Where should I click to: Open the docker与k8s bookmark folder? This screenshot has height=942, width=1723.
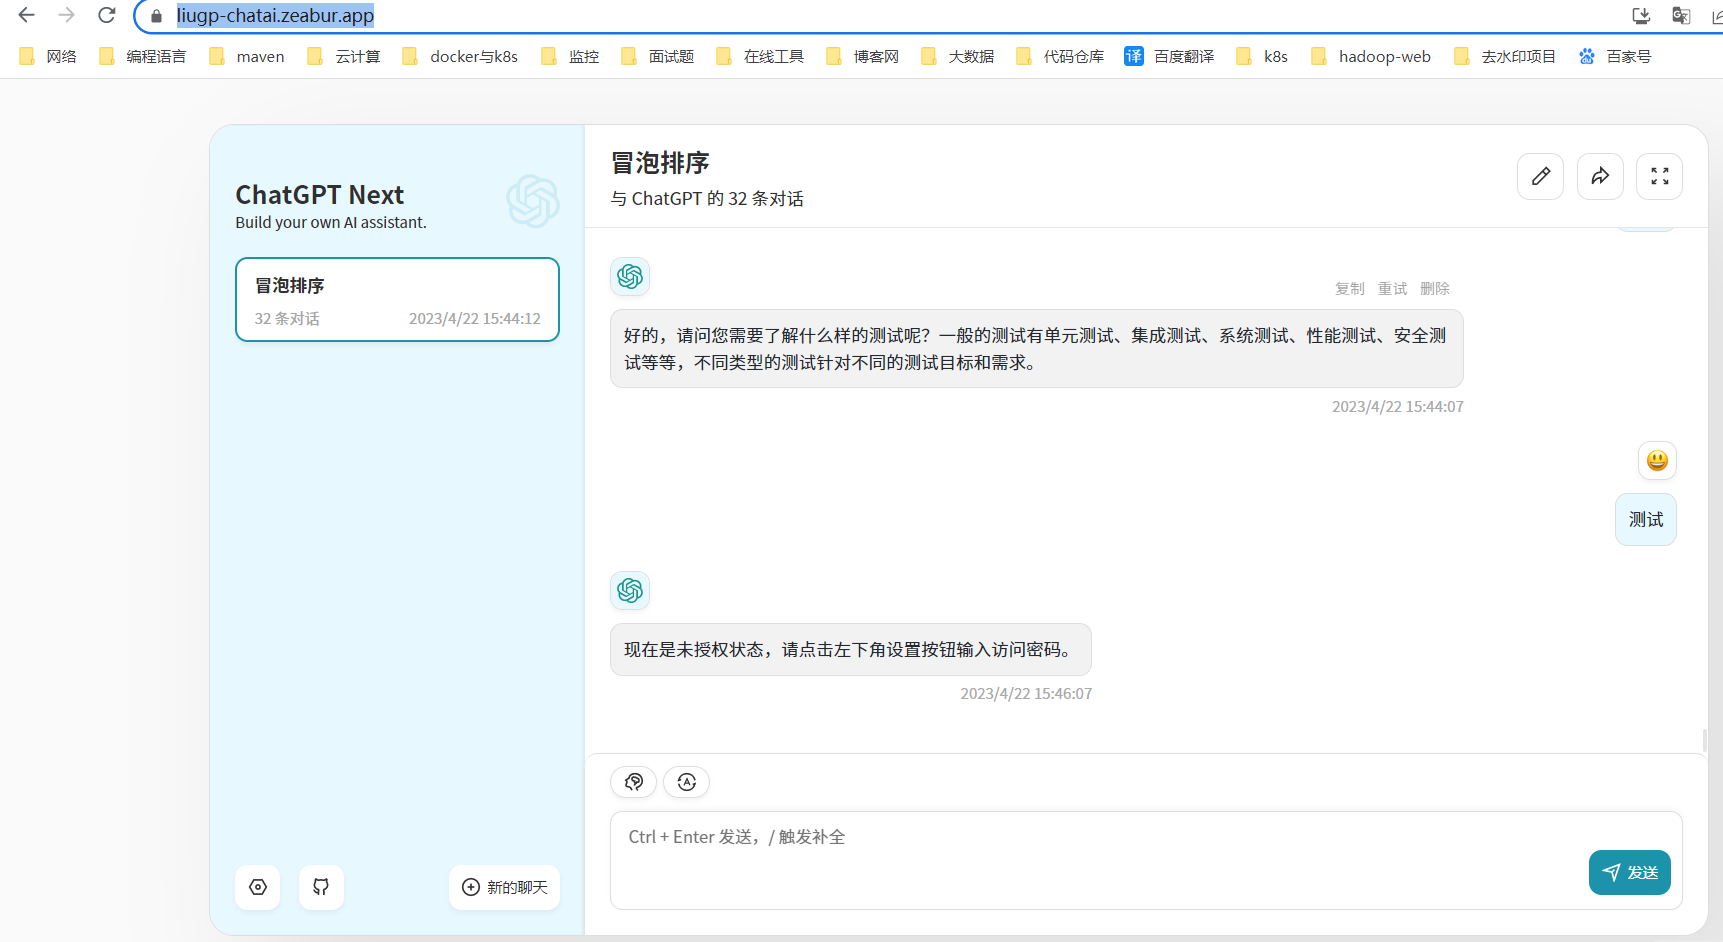(x=460, y=56)
